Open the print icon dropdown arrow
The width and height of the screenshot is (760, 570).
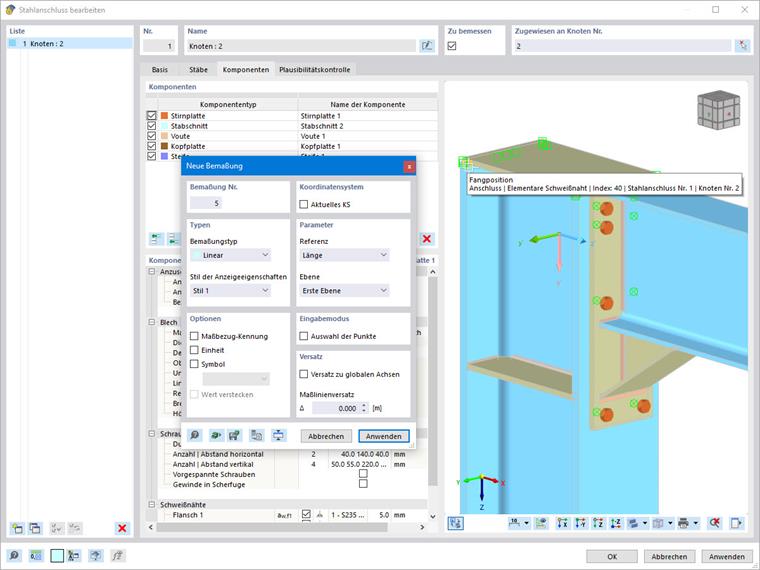coord(696,523)
